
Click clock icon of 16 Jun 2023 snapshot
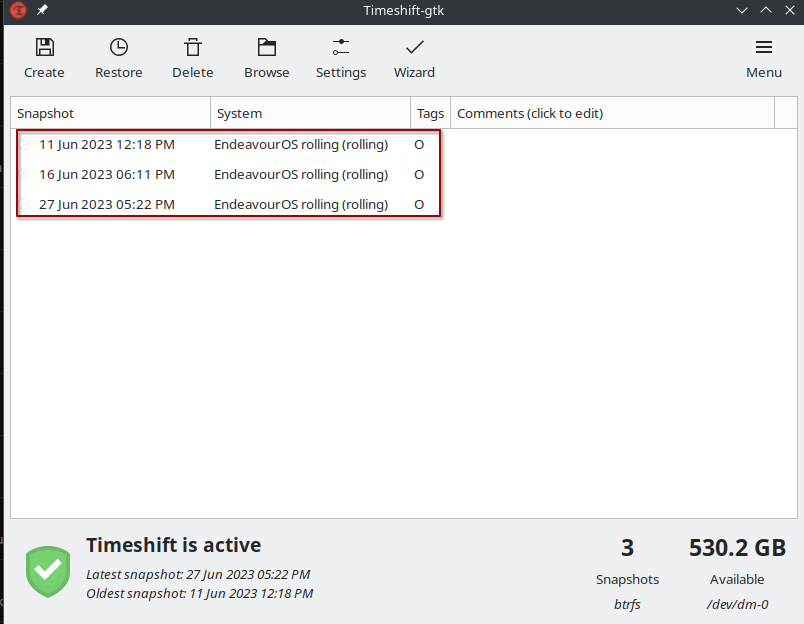25,174
